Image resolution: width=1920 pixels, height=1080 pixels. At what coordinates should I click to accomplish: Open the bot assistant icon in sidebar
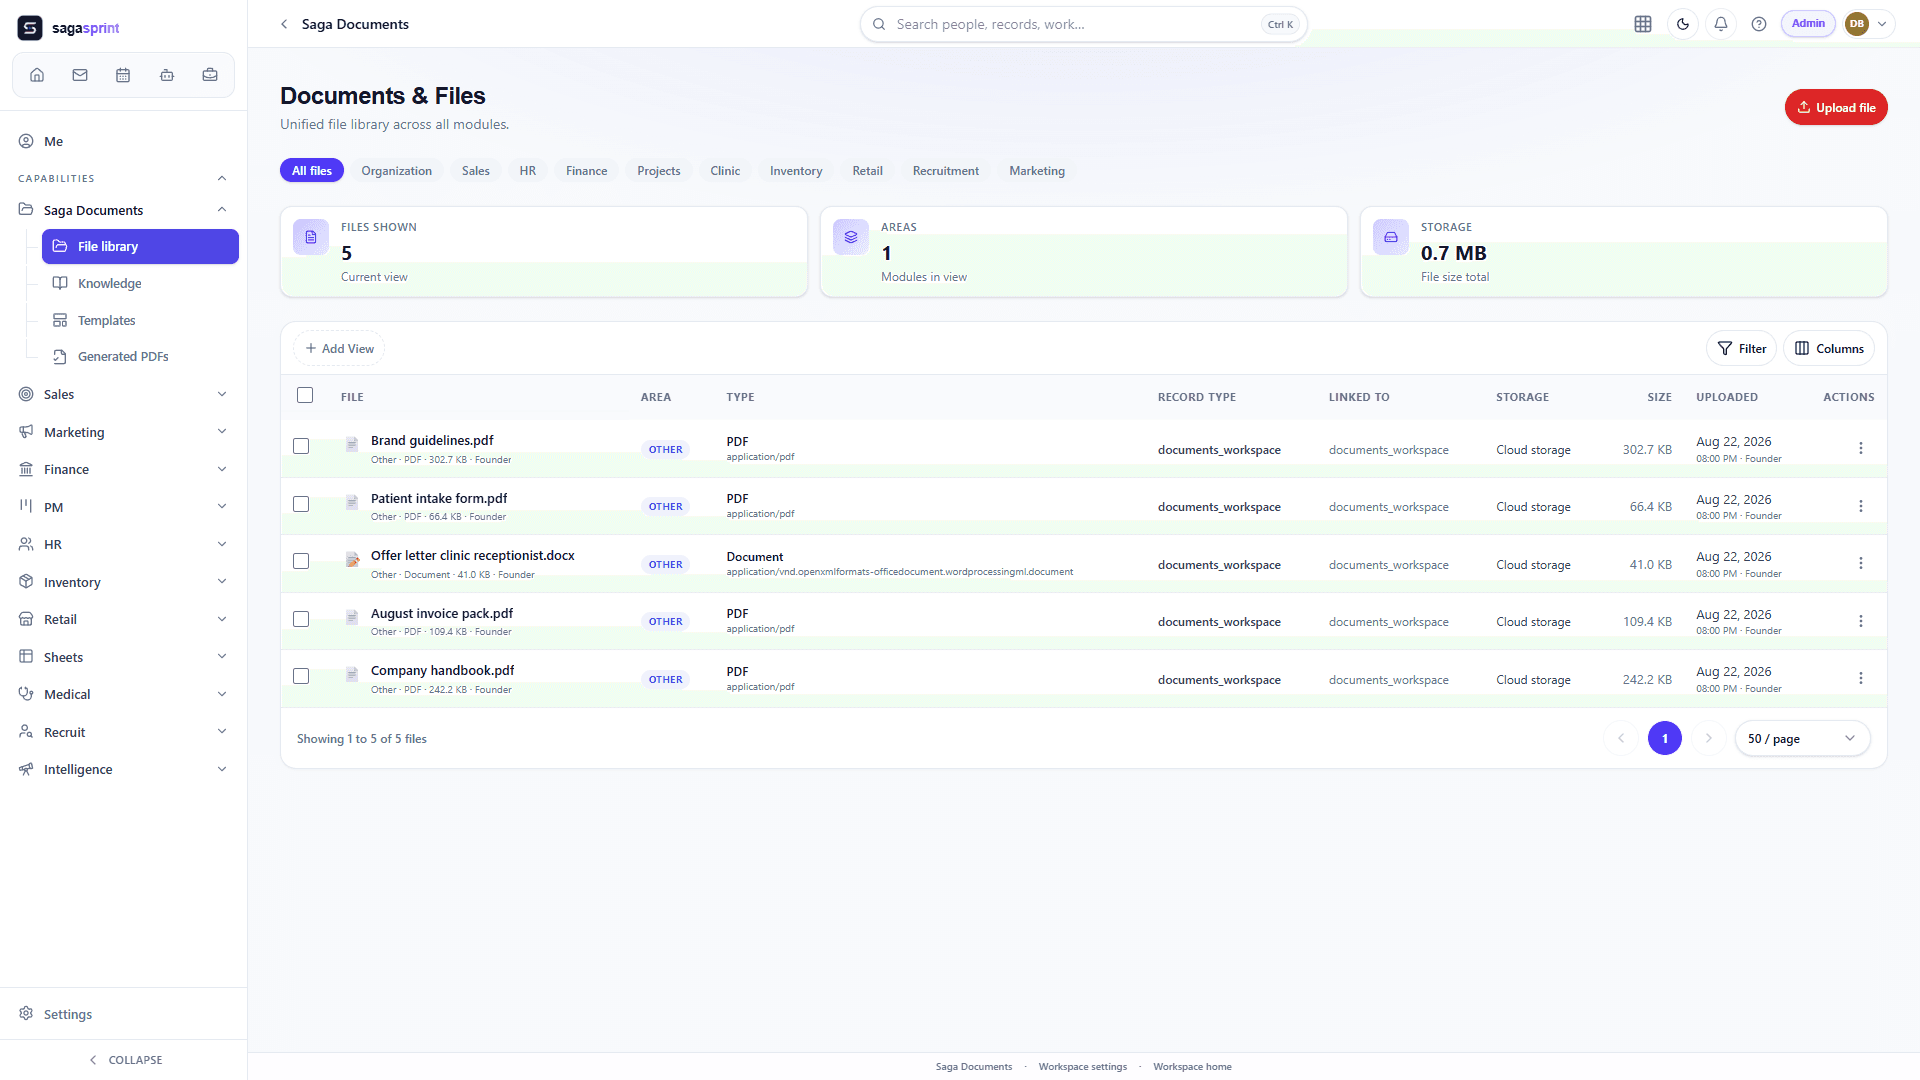(x=167, y=75)
